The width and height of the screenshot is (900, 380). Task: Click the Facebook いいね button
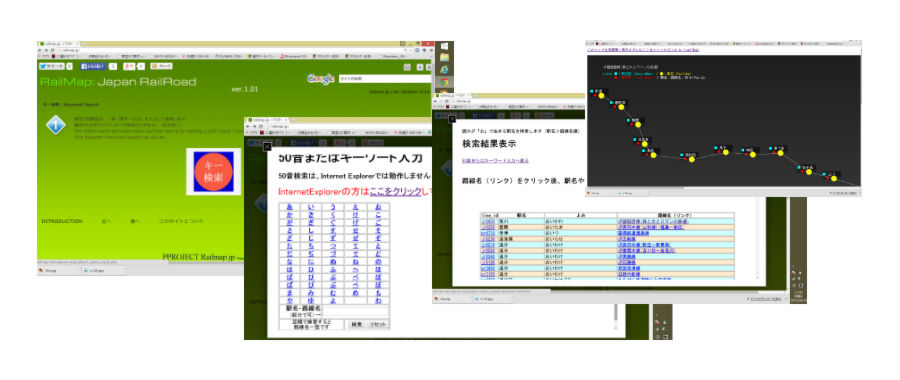(x=94, y=67)
